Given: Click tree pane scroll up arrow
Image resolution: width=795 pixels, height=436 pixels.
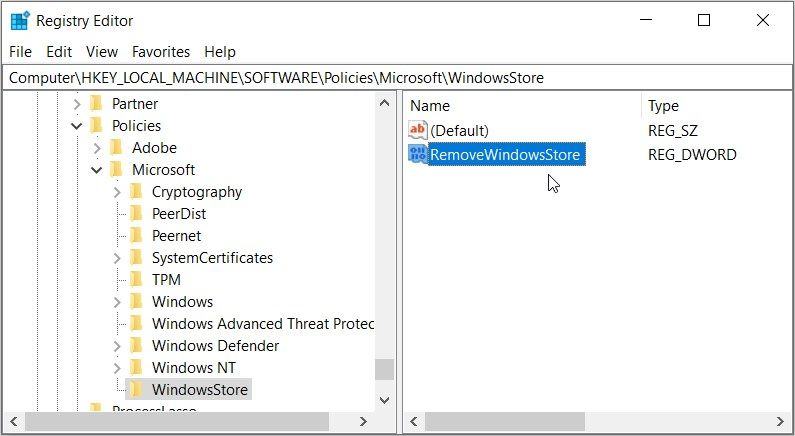Looking at the screenshot, I should coord(384,103).
